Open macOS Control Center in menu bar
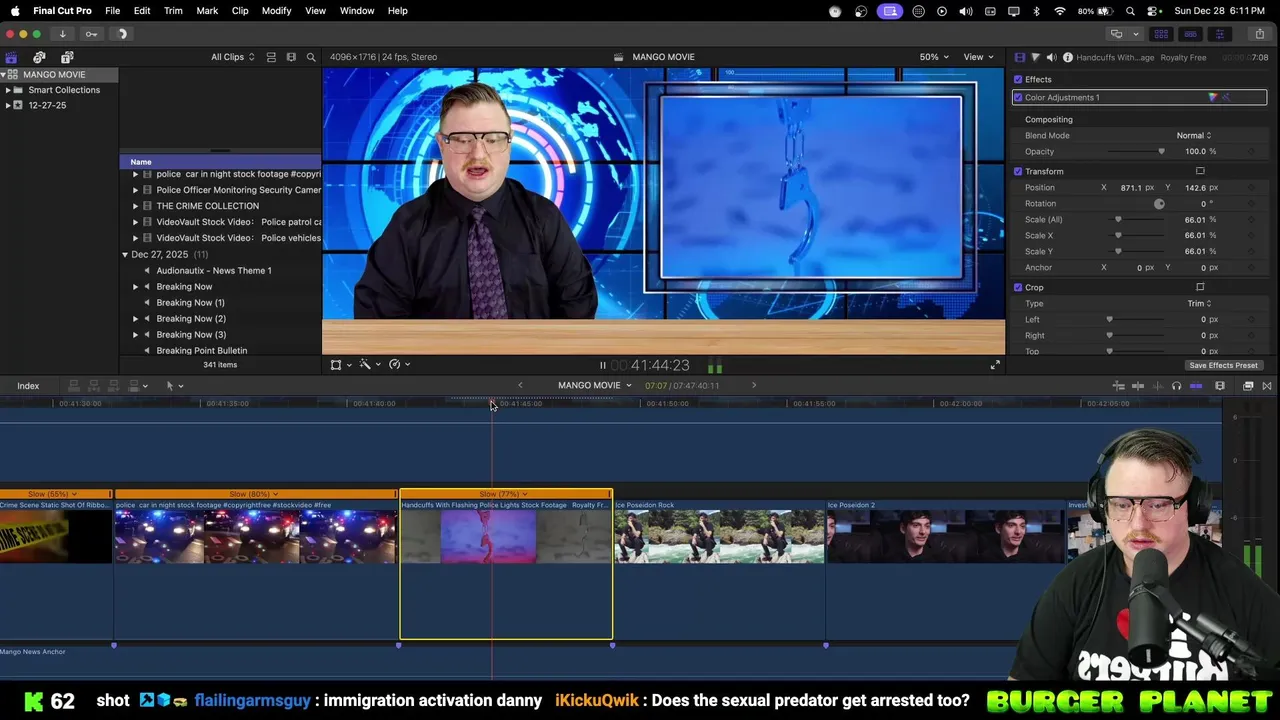Screen dimensions: 1280x720 [1153, 11]
